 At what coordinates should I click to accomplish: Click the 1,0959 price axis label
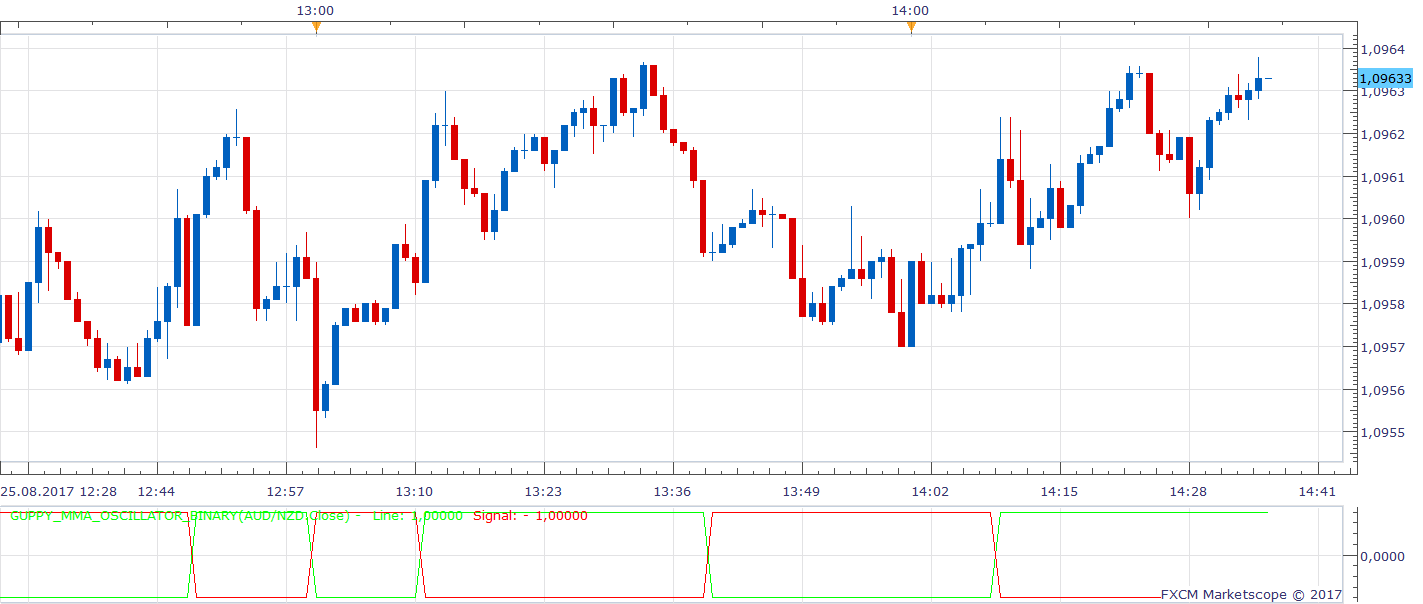[x=1385, y=263]
